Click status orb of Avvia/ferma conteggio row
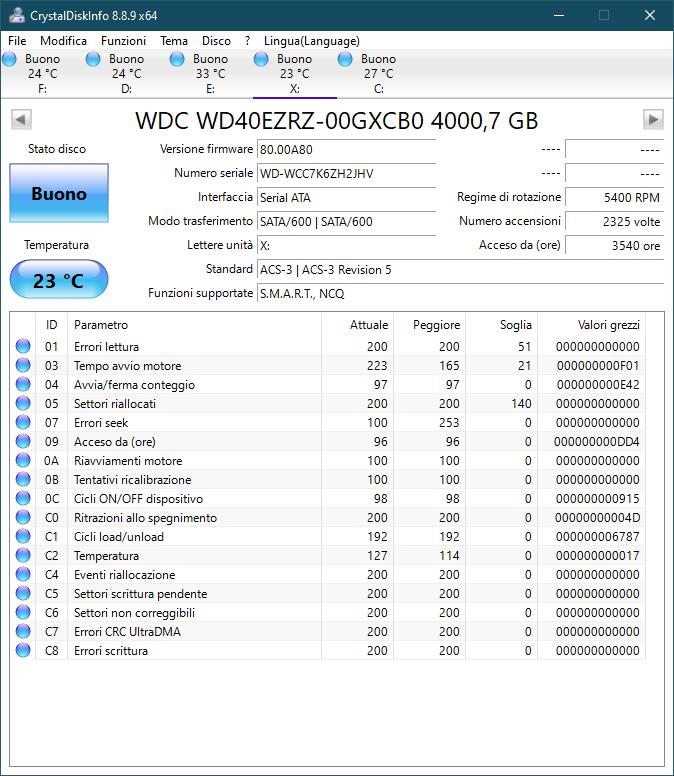674x776 pixels. tap(23, 384)
